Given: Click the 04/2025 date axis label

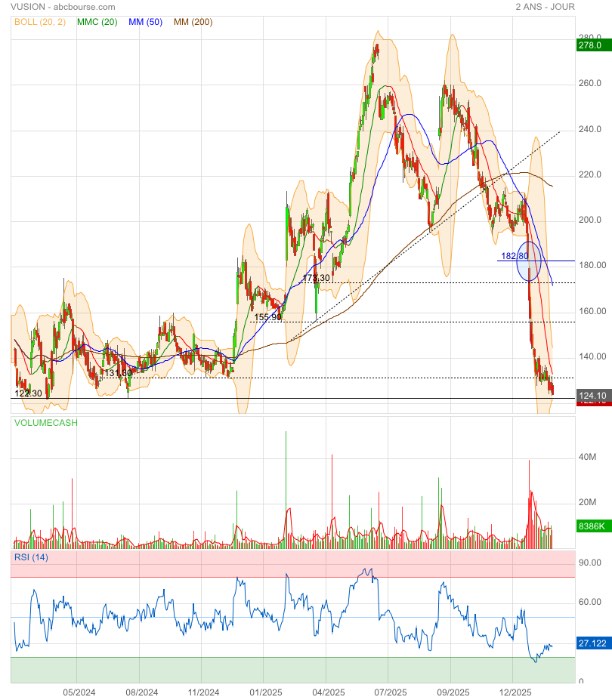Looking at the screenshot, I should pyautogui.click(x=329, y=692).
